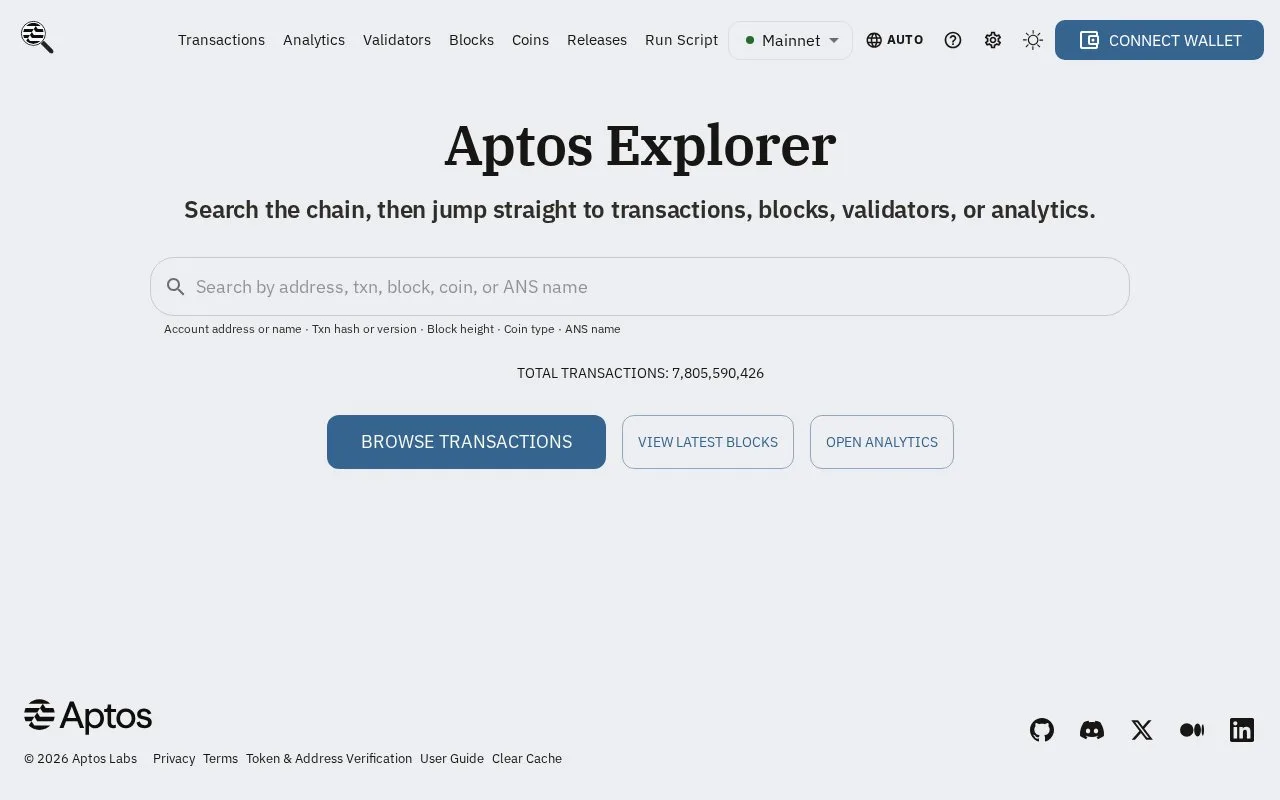Image resolution: width=1280 pixels, height=800 pixels.
Task: Click the View Latest Blocks button
Action: tap(708, 442)
